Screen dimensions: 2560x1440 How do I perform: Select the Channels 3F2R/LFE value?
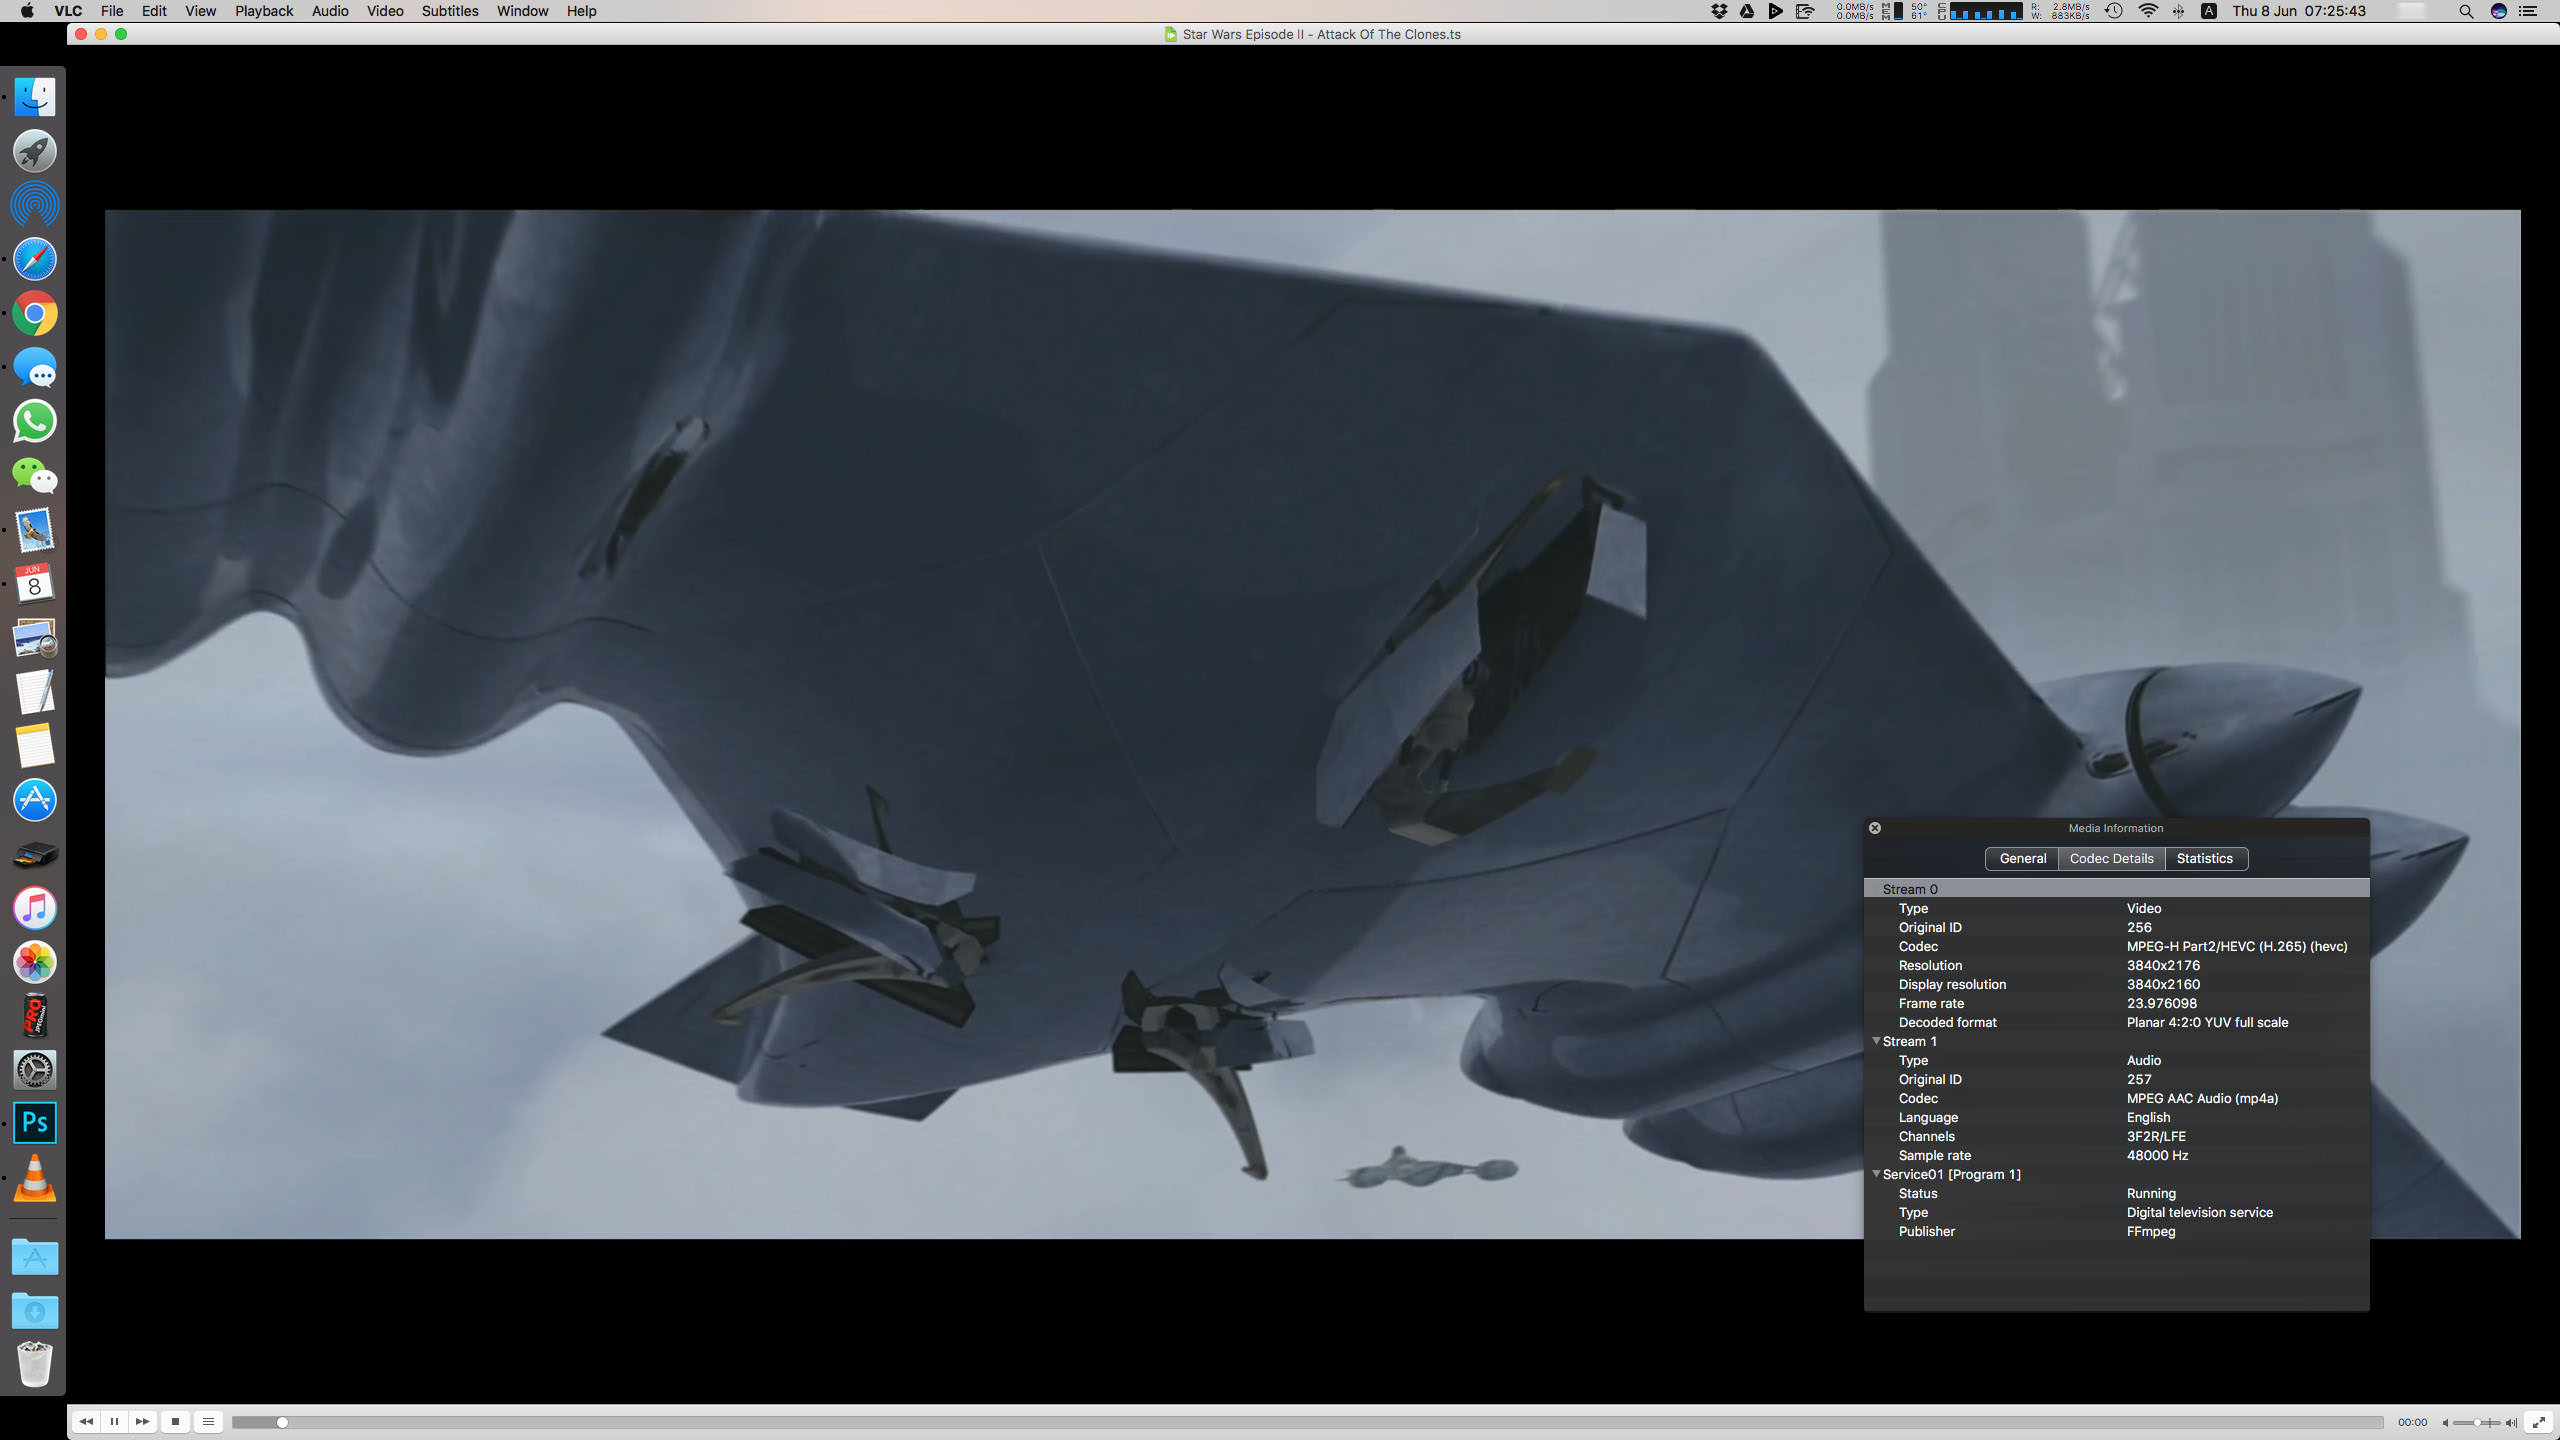2156,1136
